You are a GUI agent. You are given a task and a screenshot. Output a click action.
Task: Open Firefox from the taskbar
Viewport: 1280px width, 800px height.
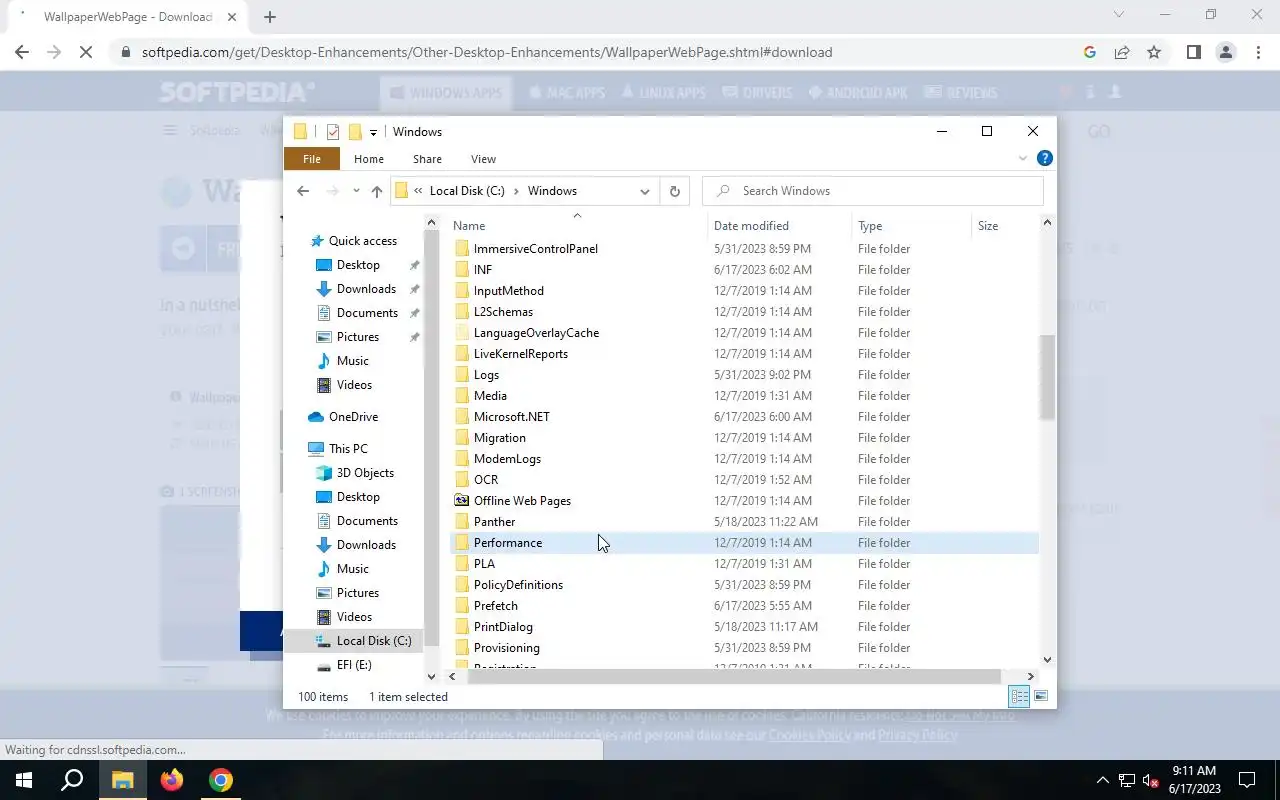pyautogui.click(x=172, y=780)
